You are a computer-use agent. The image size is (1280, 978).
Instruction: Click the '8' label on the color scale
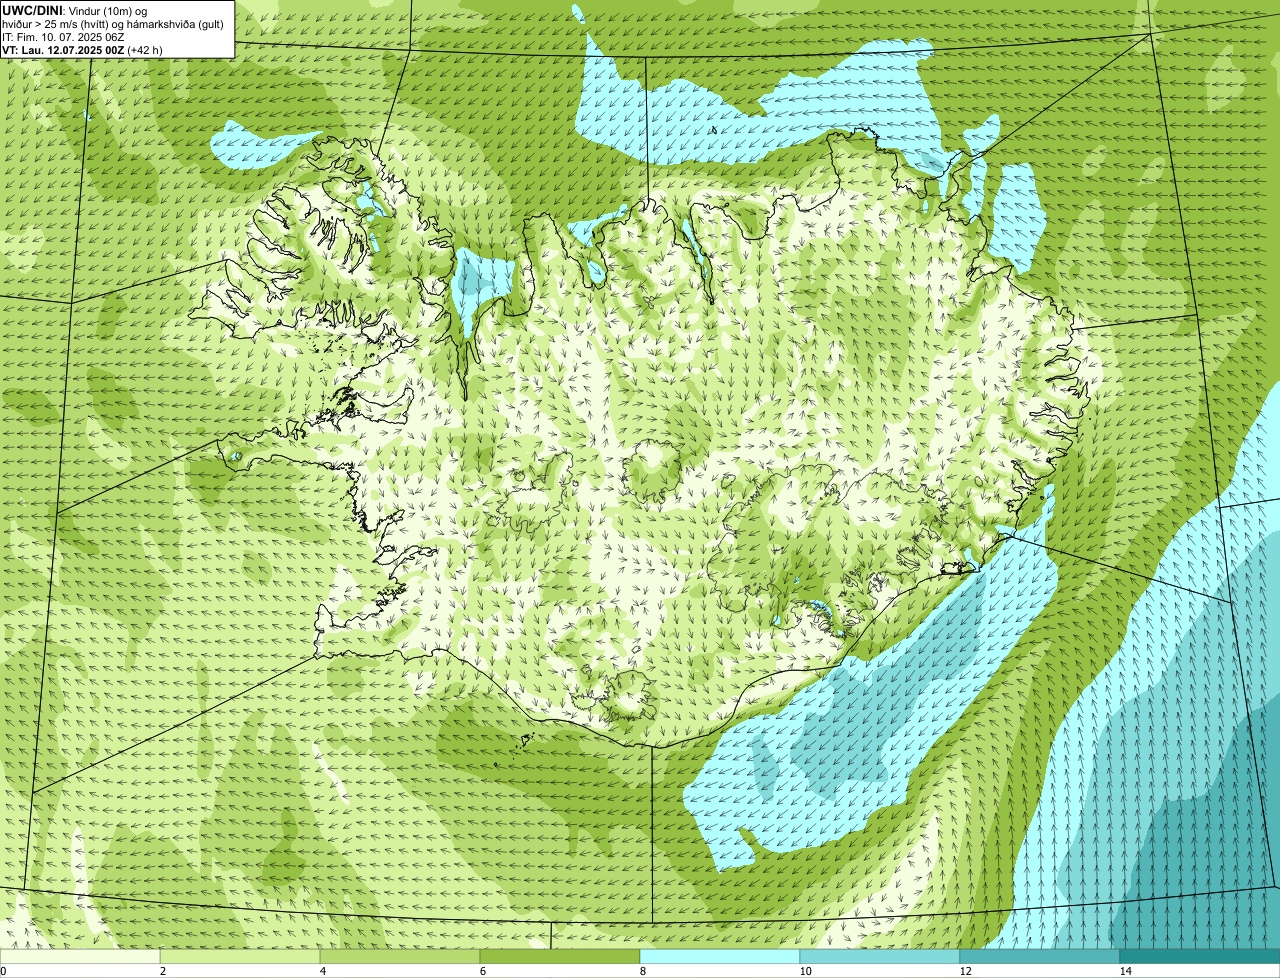(642, 971)
